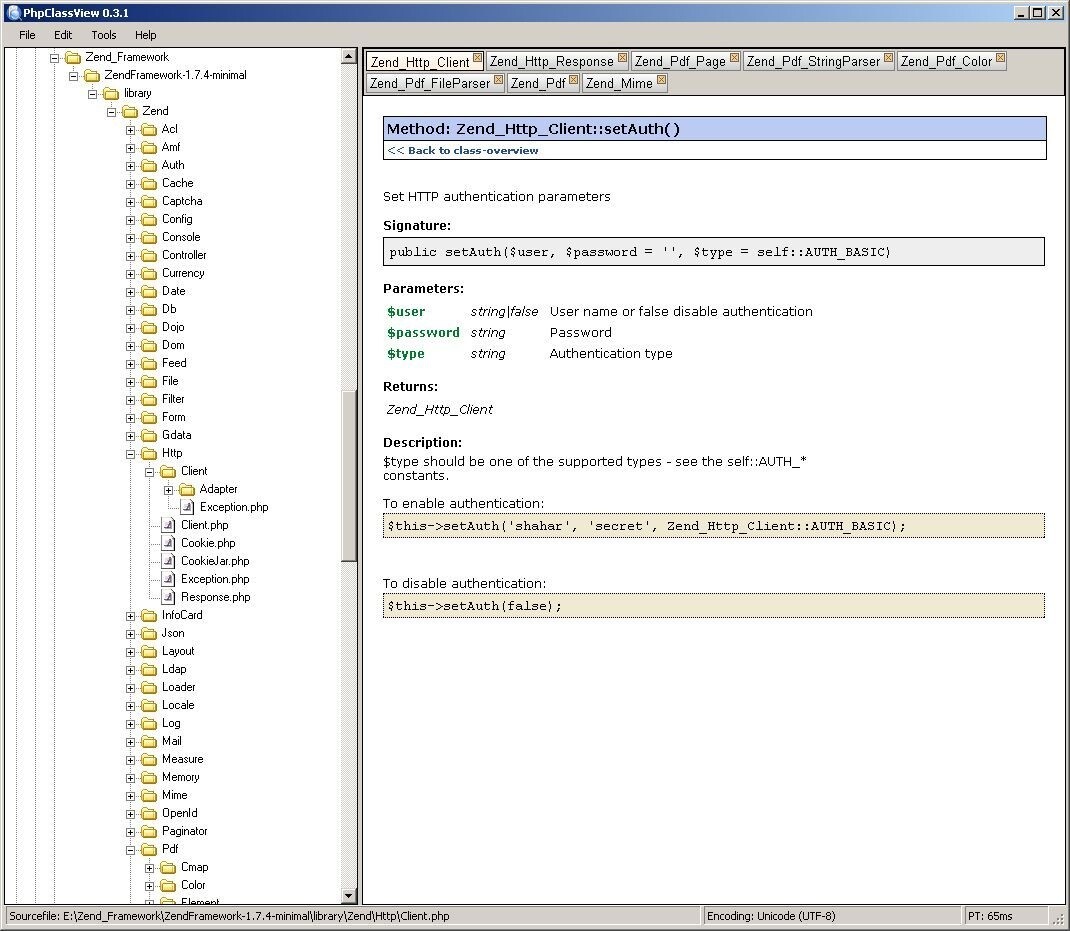Expand the InfoCard tree node

132,615
